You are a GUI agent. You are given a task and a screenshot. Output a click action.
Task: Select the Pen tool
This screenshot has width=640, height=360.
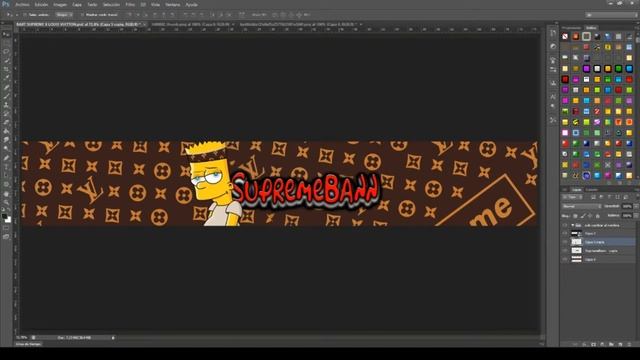pos(6,158)
